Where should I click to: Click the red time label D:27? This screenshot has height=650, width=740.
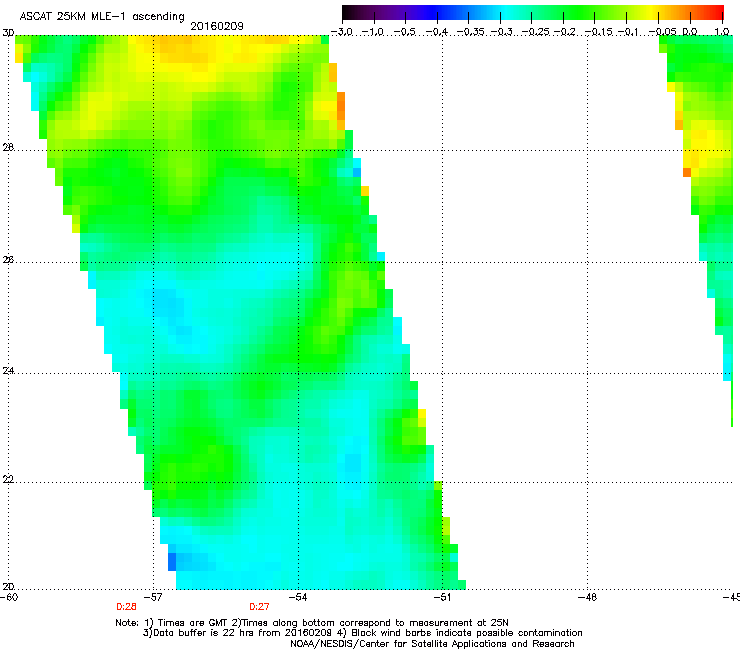pos(259,607)
